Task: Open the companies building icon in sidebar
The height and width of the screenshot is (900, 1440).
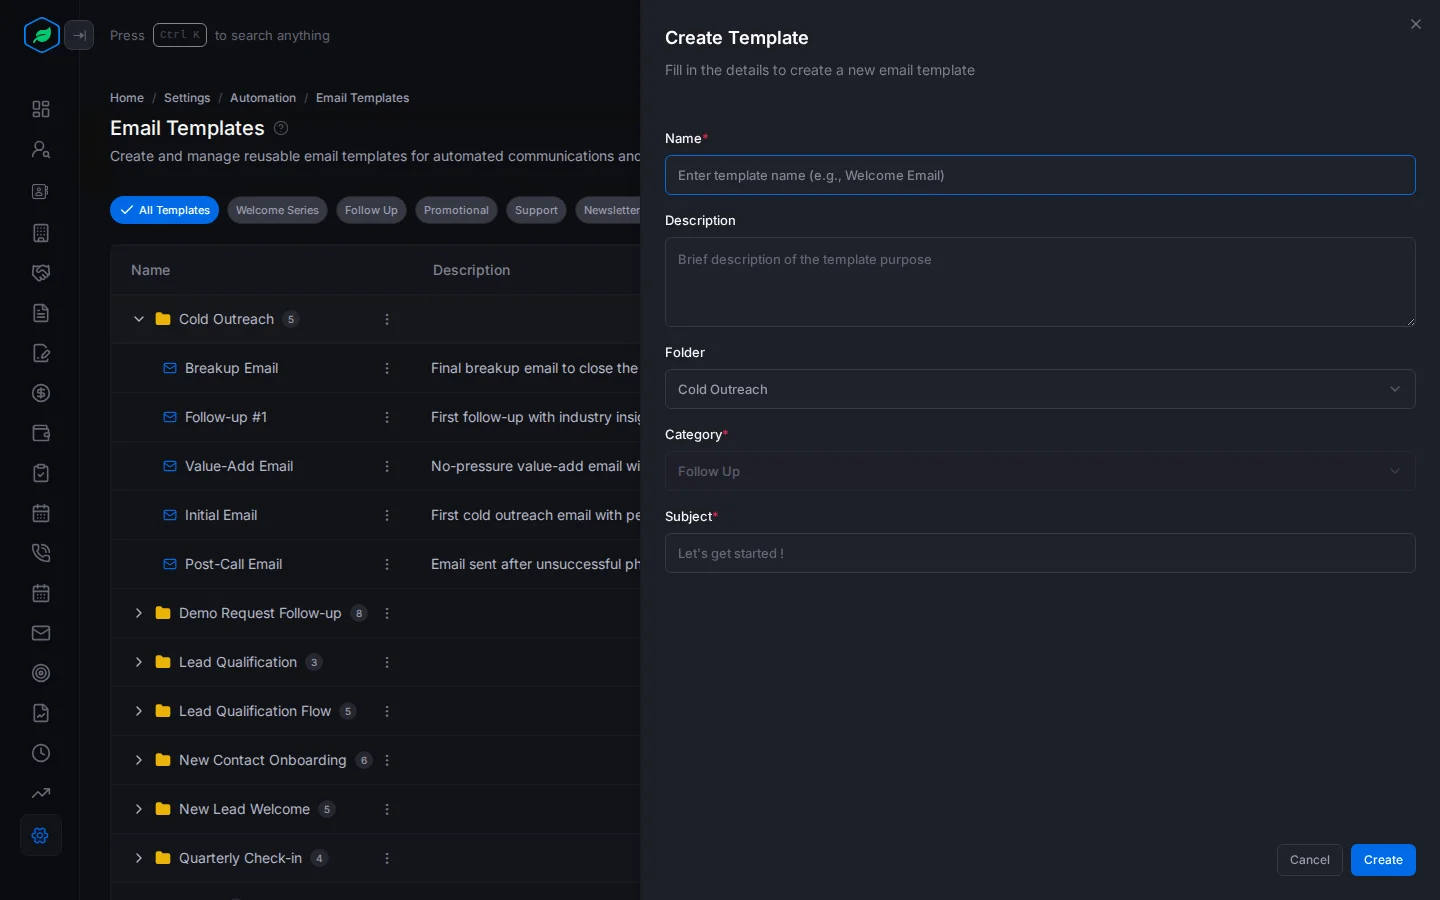Action: [x=41, y=233]
